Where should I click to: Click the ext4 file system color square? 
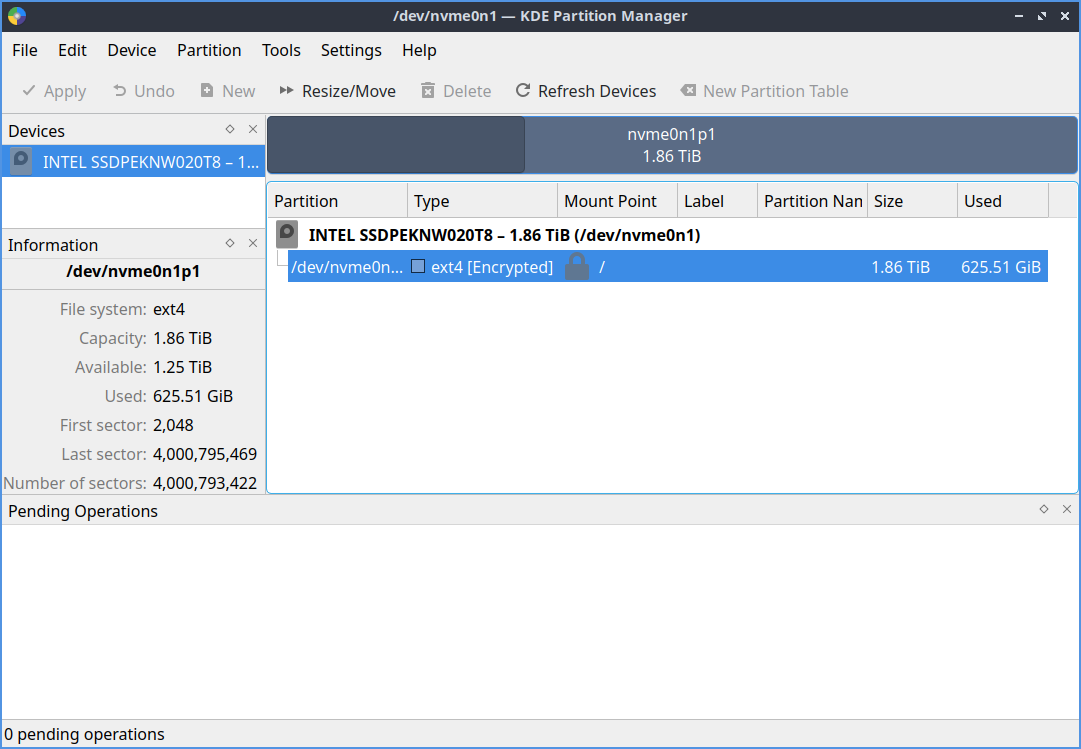click(419, 267)
